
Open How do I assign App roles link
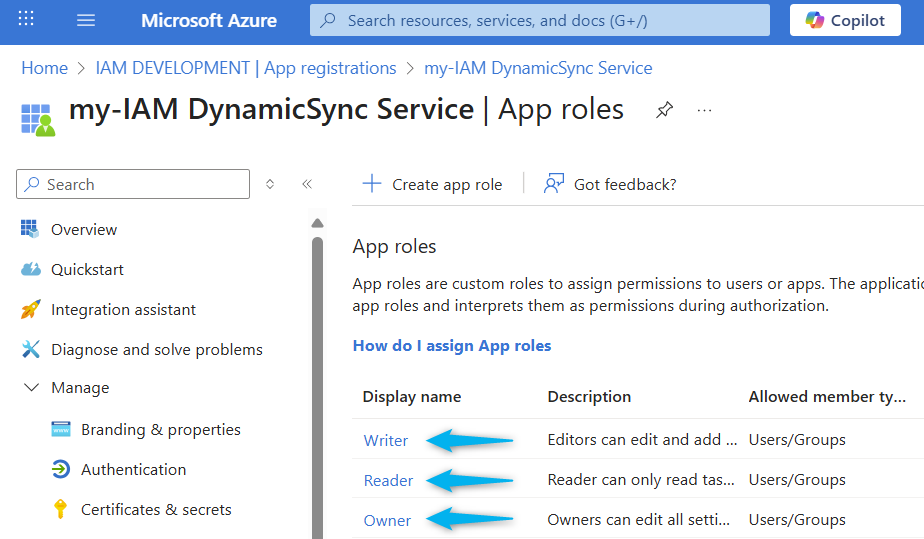(452, 346)
